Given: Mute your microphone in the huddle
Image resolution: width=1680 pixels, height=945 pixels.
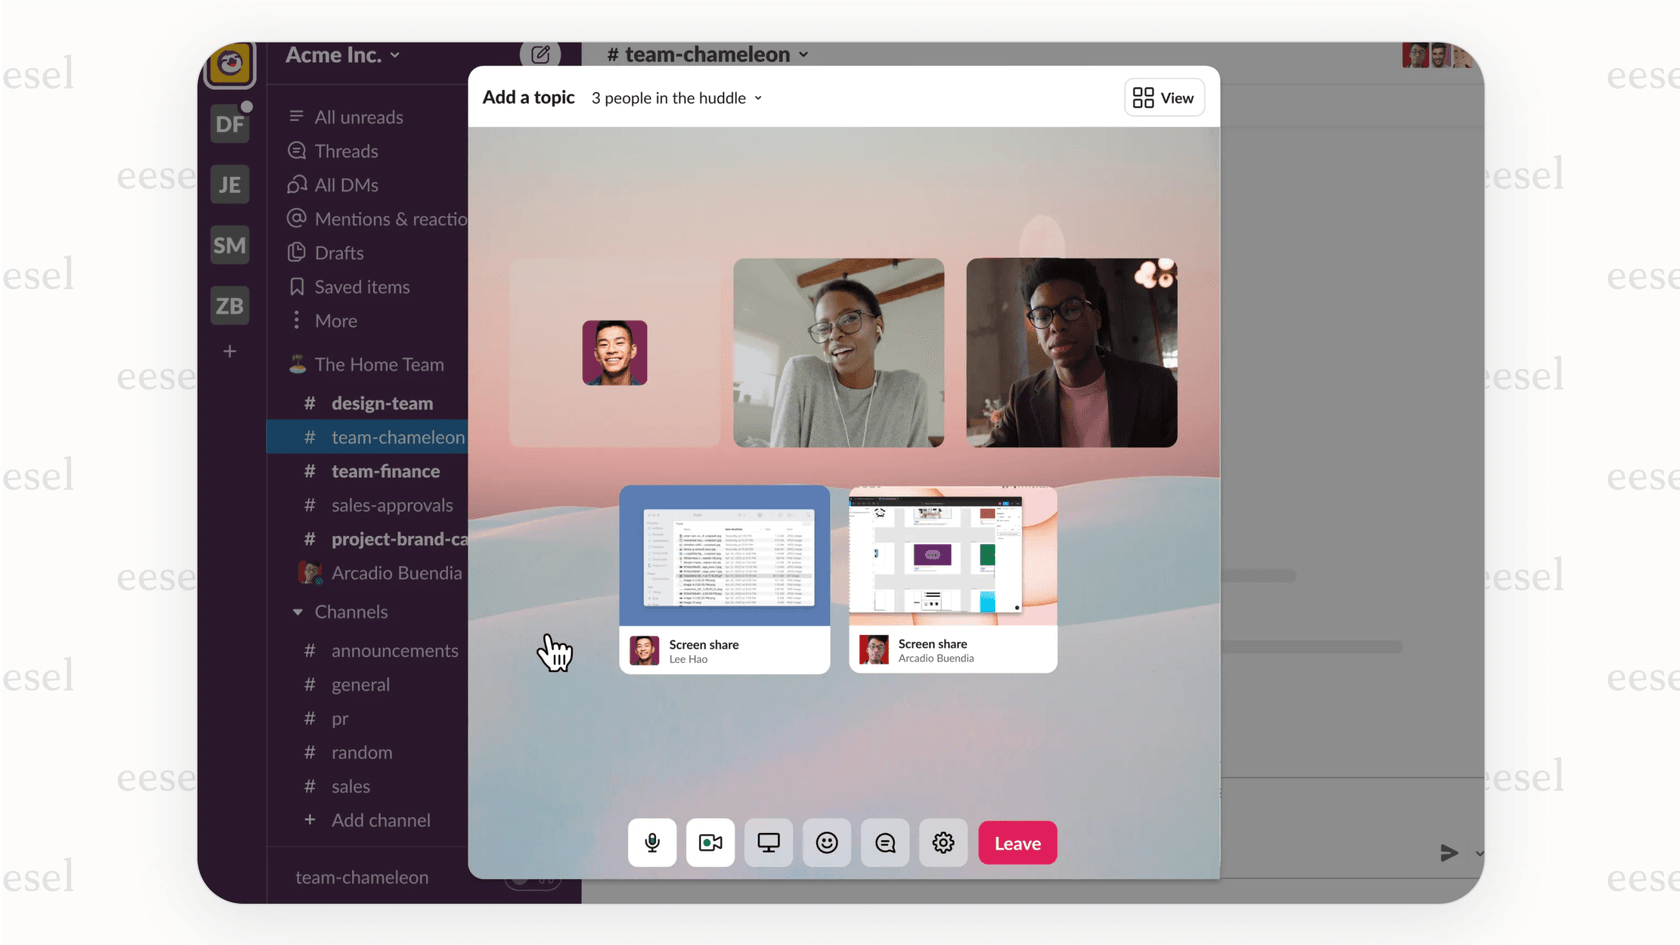Looking at the screenshot, I should click(x=652, y=842).
